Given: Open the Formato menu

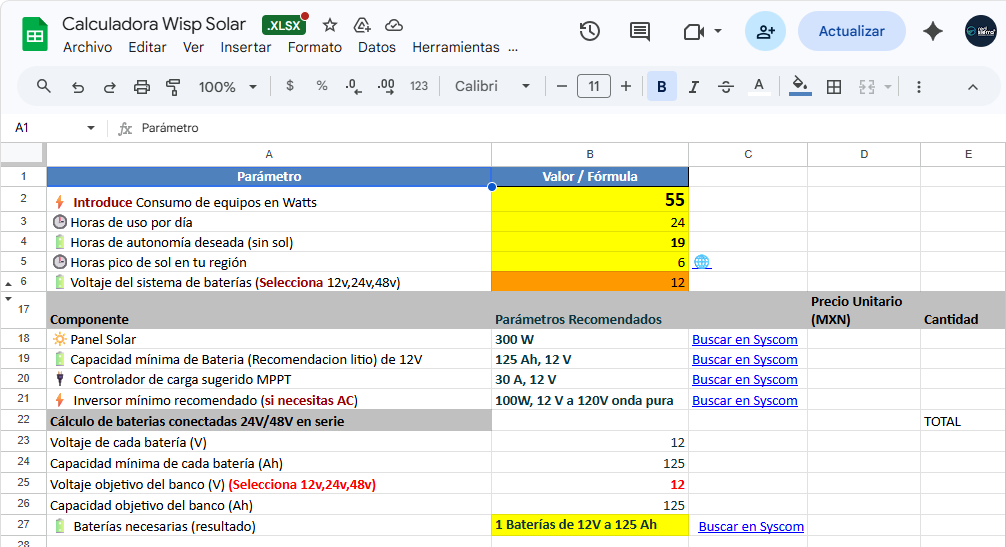Looking at the screenshot, I should coord(314,47).
